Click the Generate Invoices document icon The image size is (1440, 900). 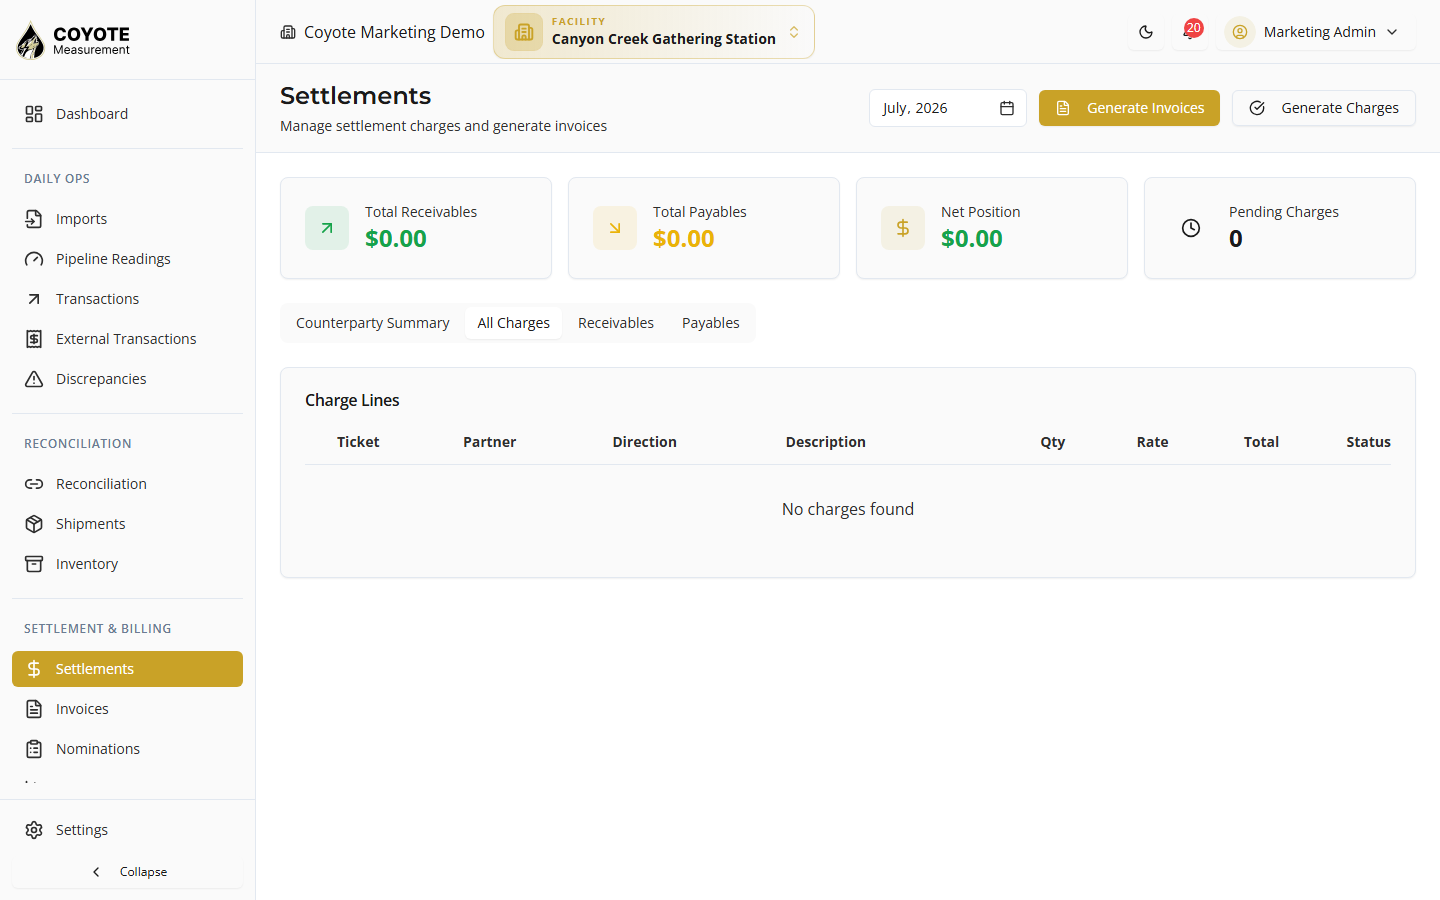point(1064,108)
